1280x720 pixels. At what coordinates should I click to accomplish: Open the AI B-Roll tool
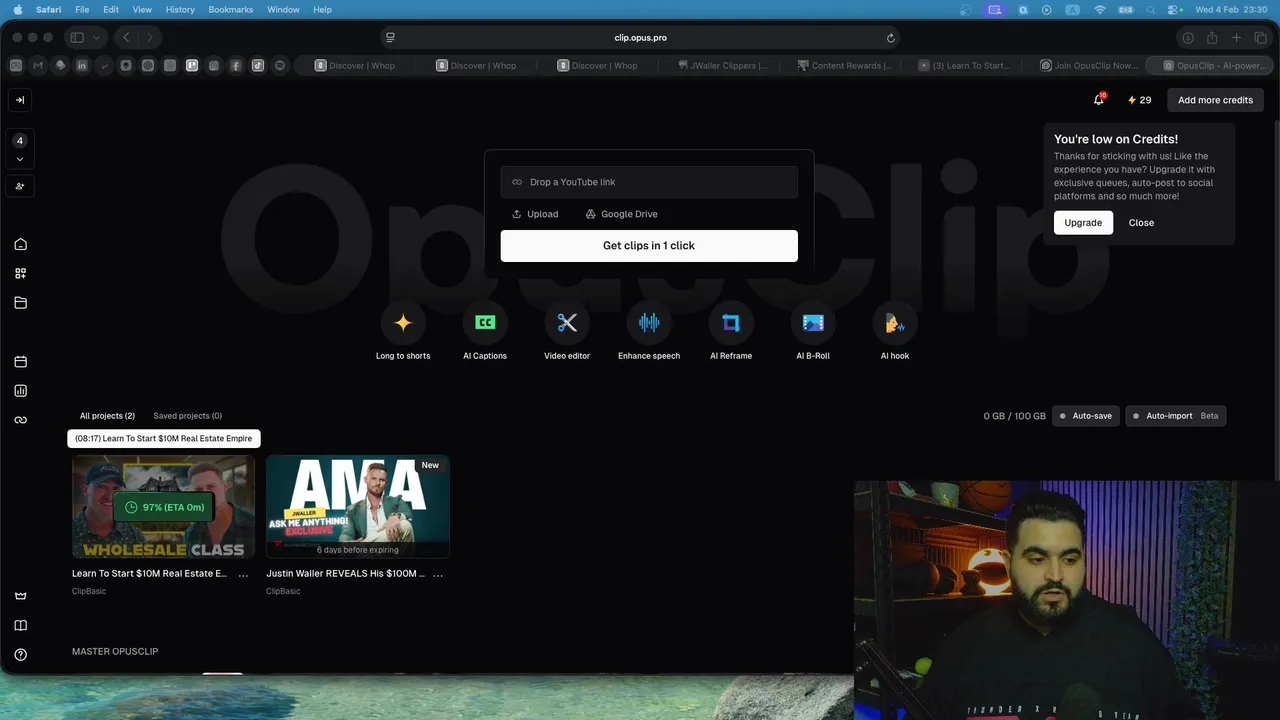(x=813, y=323)
